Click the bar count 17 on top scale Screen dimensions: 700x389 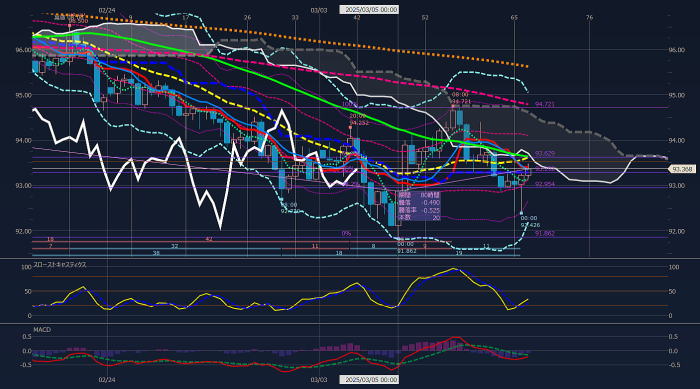pyautogui.click(x=186, y=17)
